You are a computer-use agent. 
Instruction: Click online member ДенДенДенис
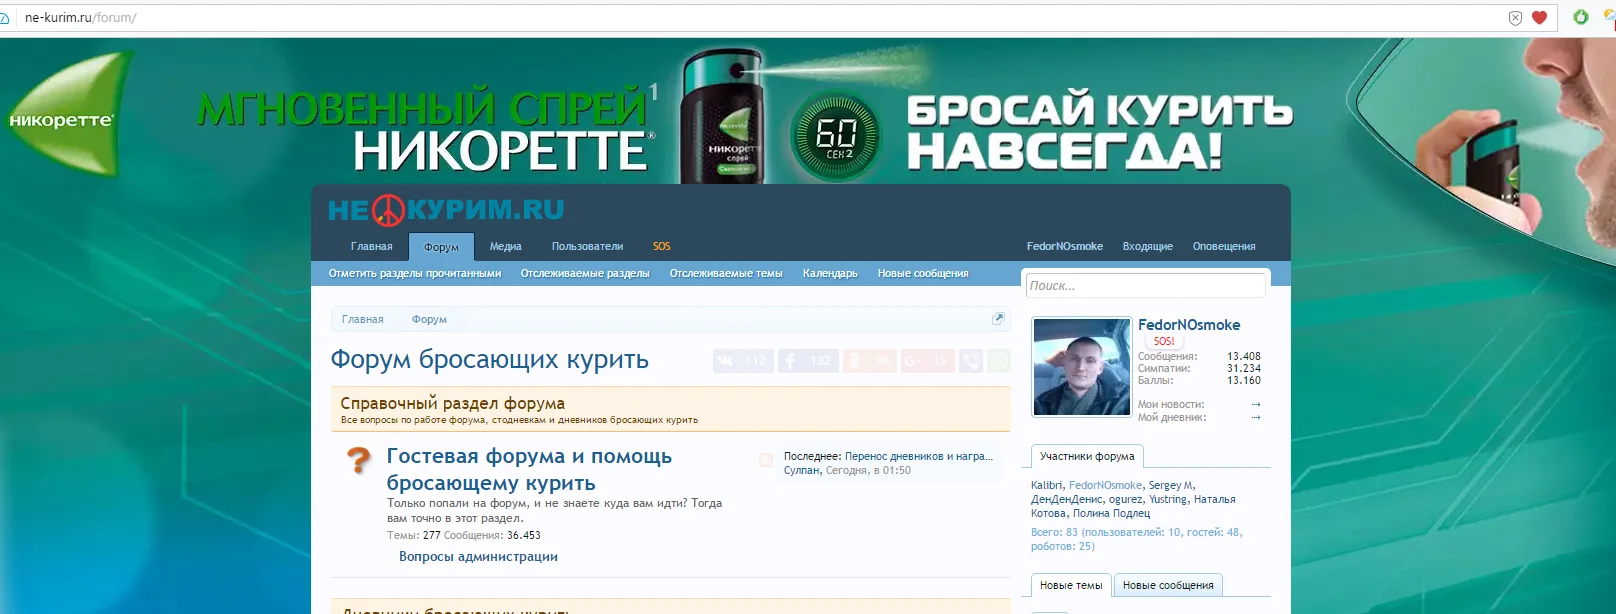[1066, 499]
